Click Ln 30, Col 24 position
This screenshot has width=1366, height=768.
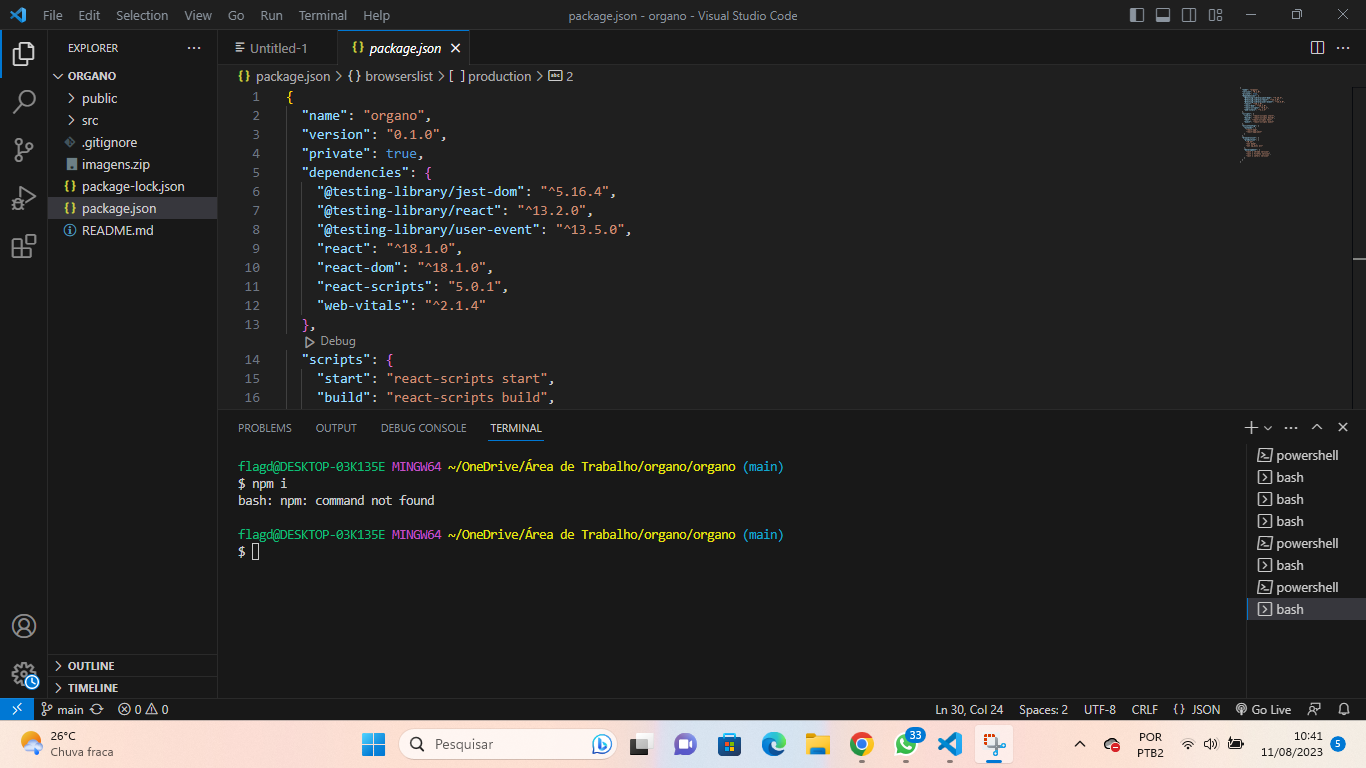[969, 709]
